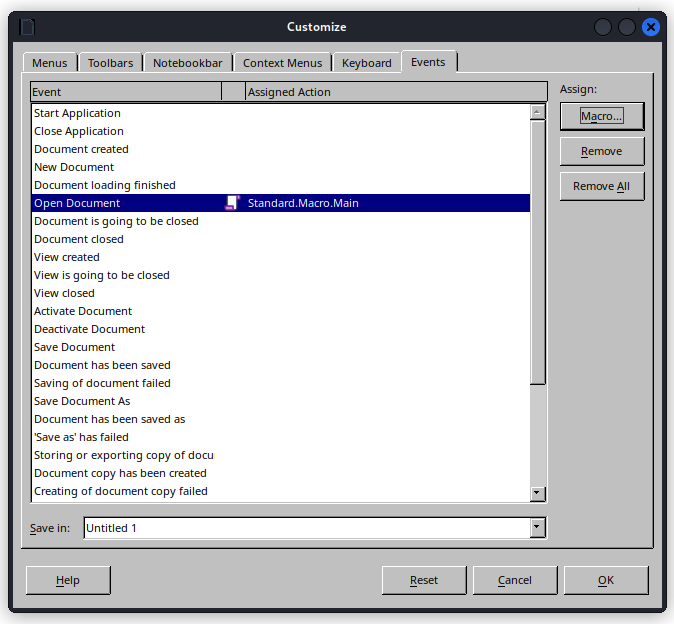
Task: Select the Save Document As event
Action: click(x=82, y=401)
